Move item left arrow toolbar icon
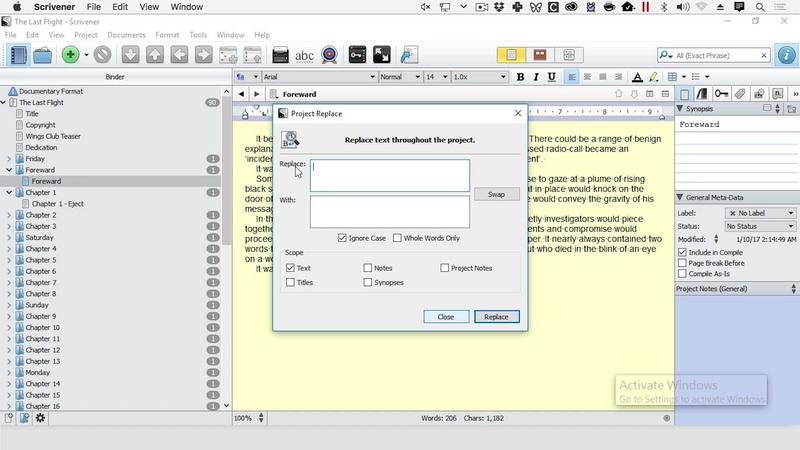 179,55
